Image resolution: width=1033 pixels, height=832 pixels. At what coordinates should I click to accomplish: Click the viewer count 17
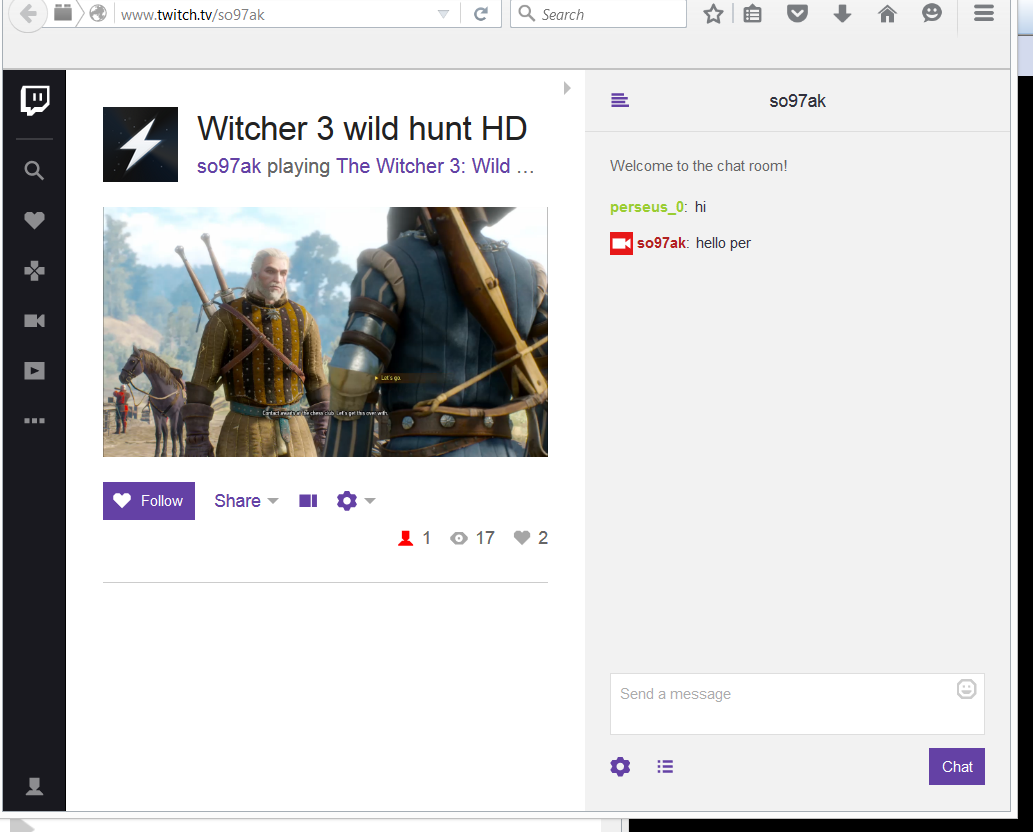click(486, 538)
